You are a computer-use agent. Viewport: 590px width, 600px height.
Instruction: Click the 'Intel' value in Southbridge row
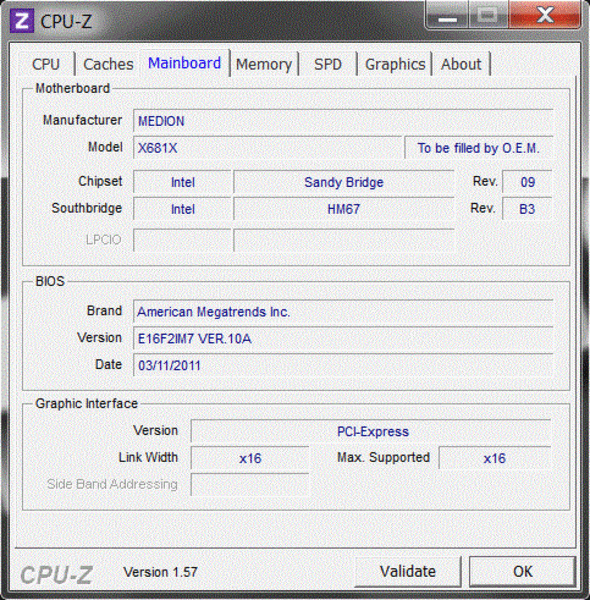pos(183,209)
